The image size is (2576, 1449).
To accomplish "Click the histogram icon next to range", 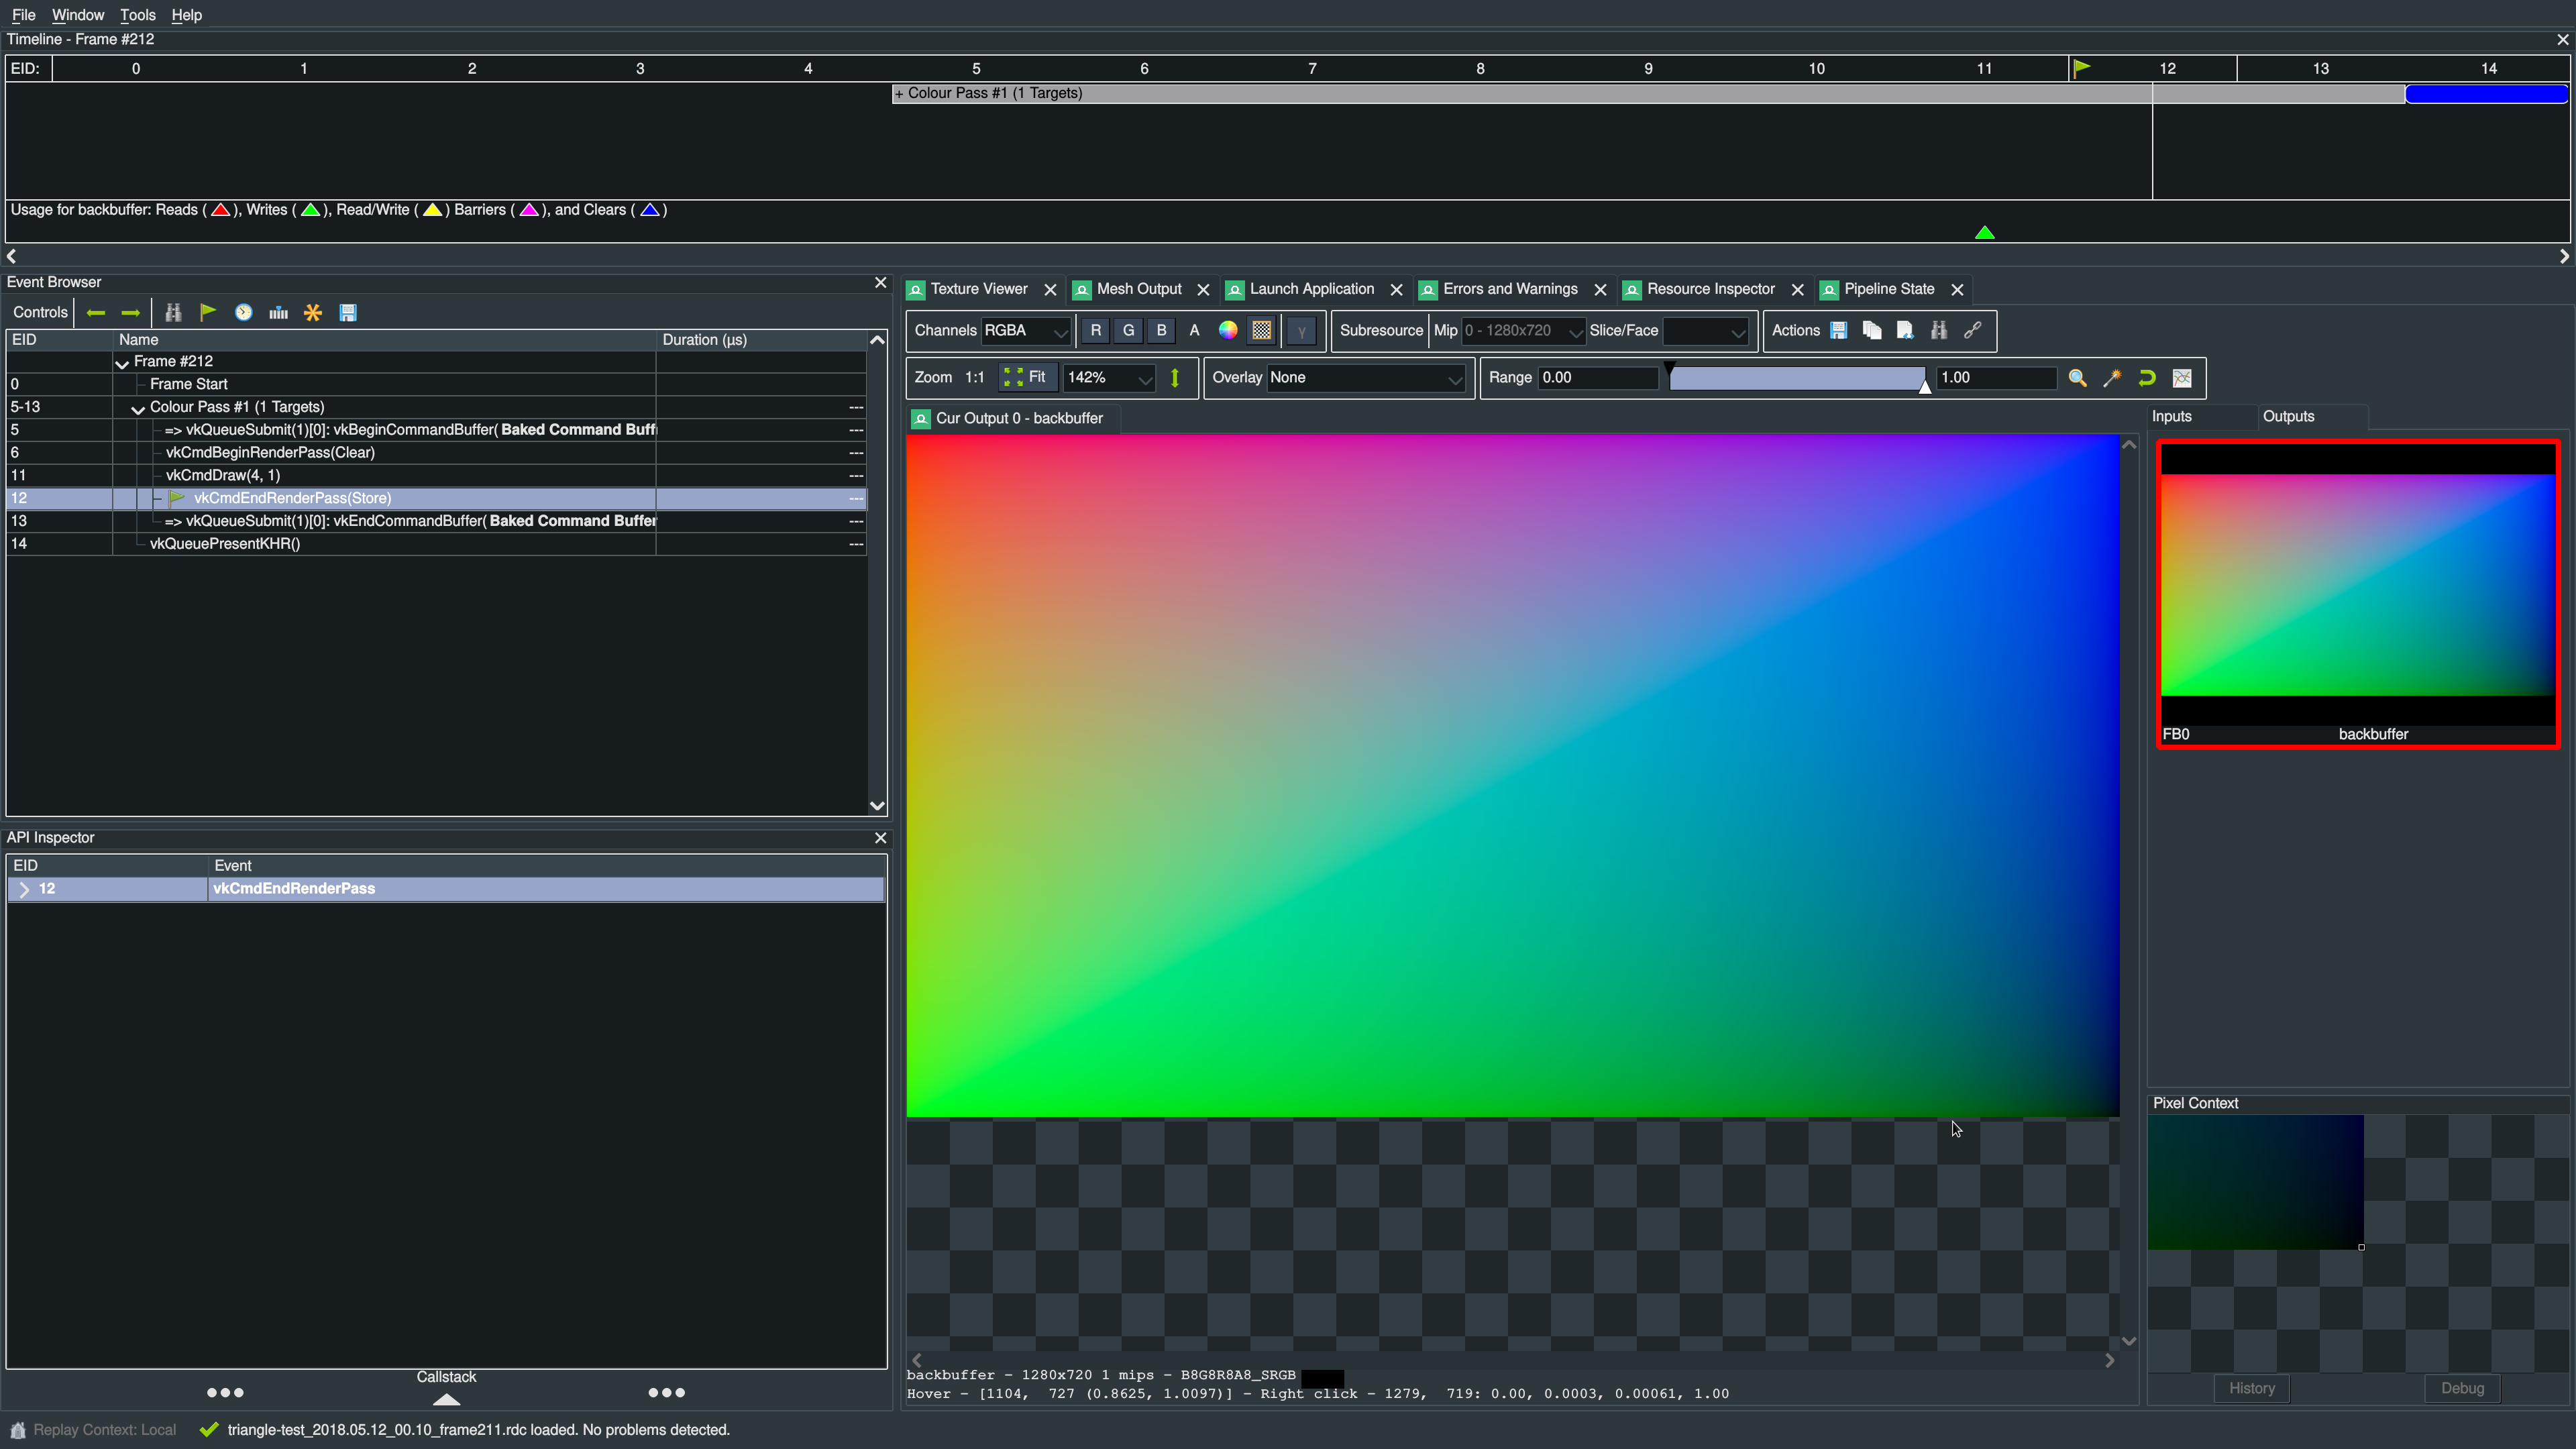I will [2182, 378].
